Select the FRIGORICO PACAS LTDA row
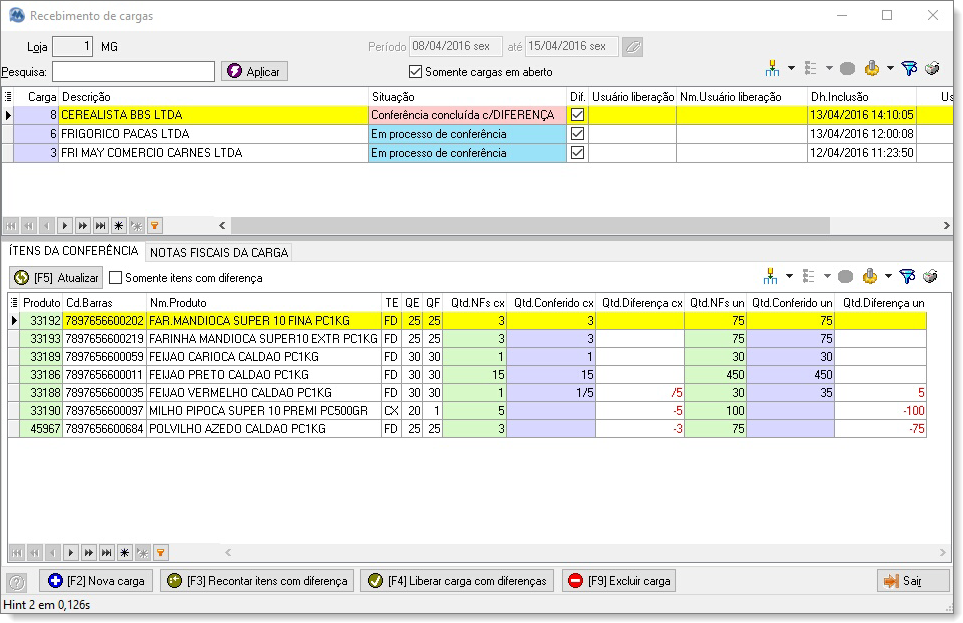The width and height of the screenshot is (963, 623). (x=477, y=134)
